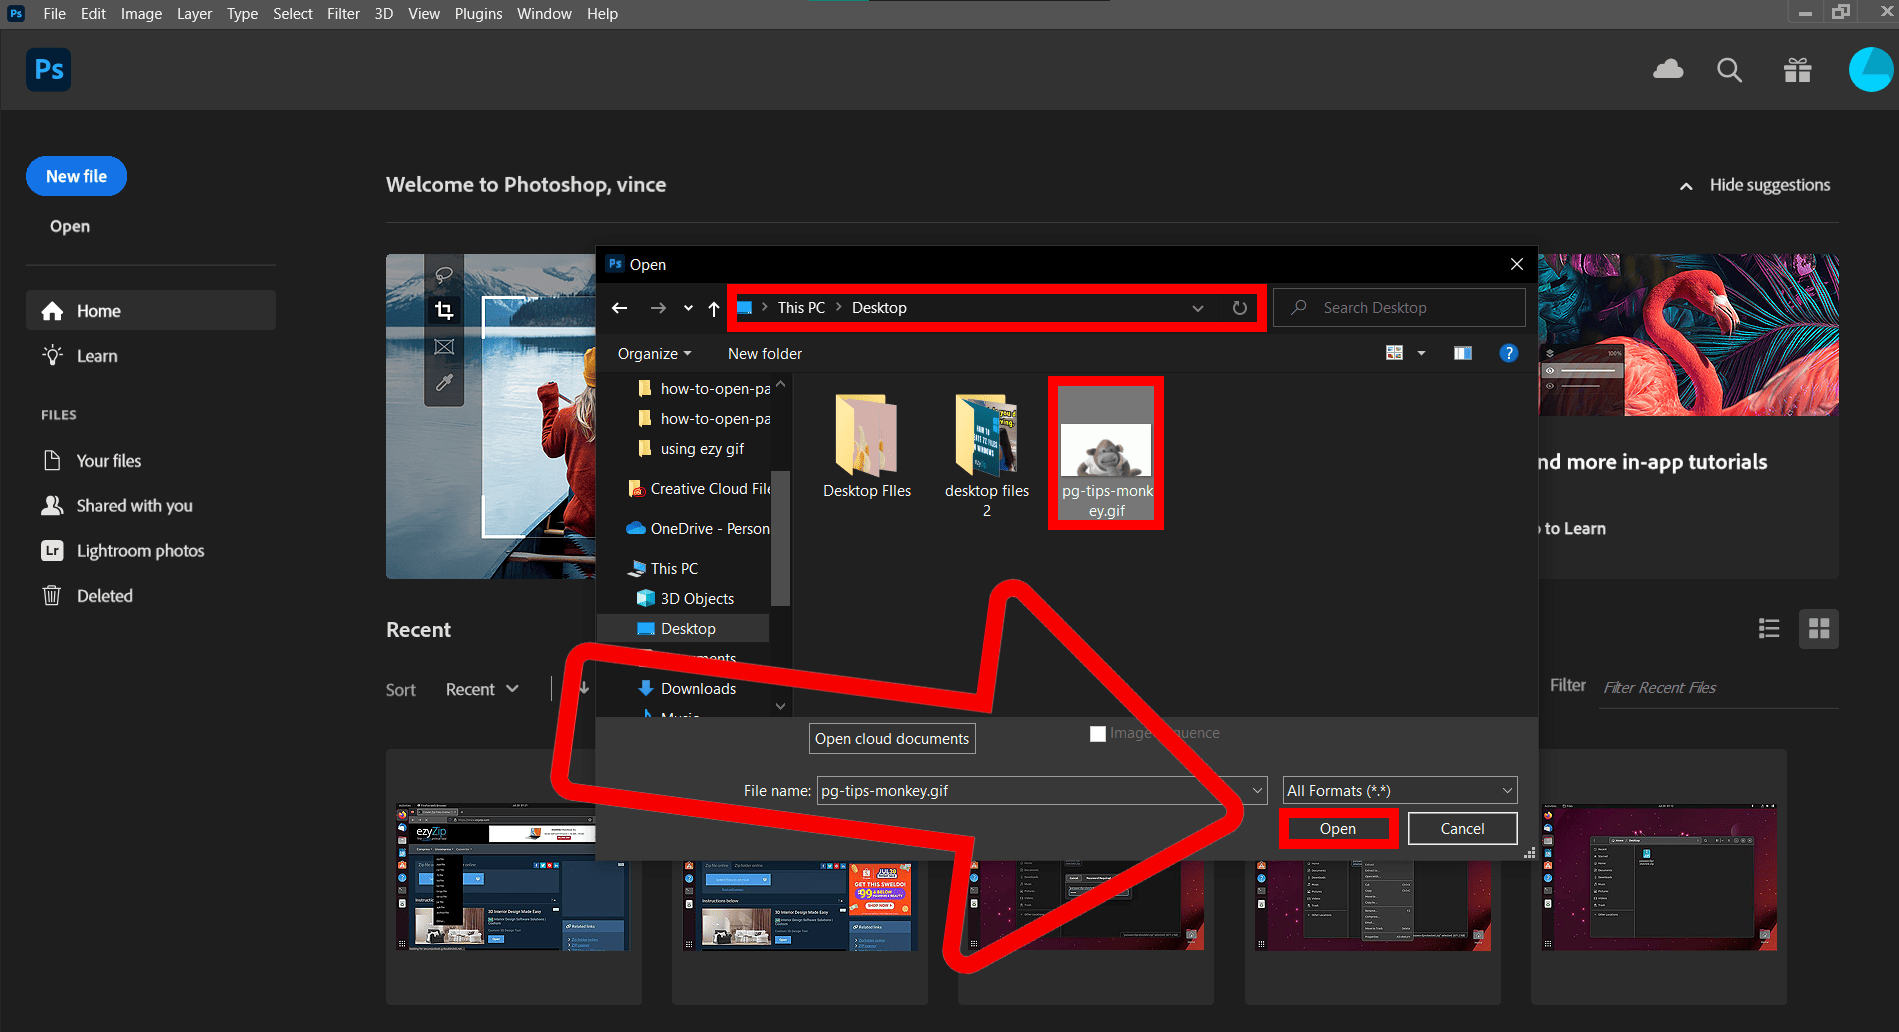Toggle the preview pane in Open dialog

click(x=1462, y=353)
